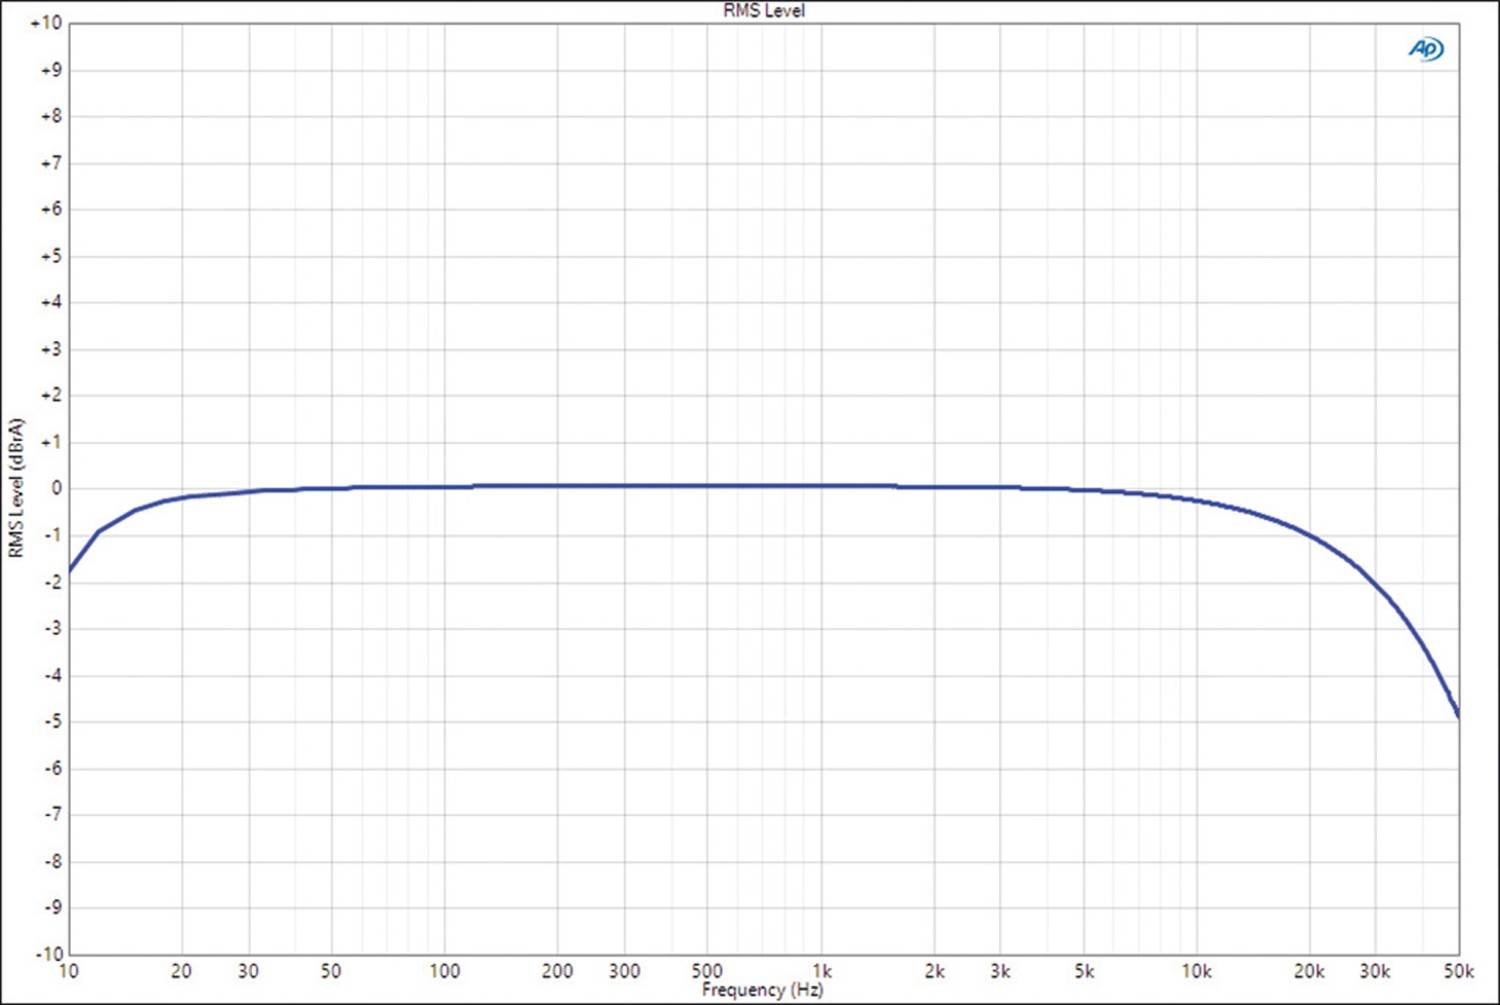Click the '5k' frequency tick label
The image size is (1500, 1005).
click(1084, 971)
